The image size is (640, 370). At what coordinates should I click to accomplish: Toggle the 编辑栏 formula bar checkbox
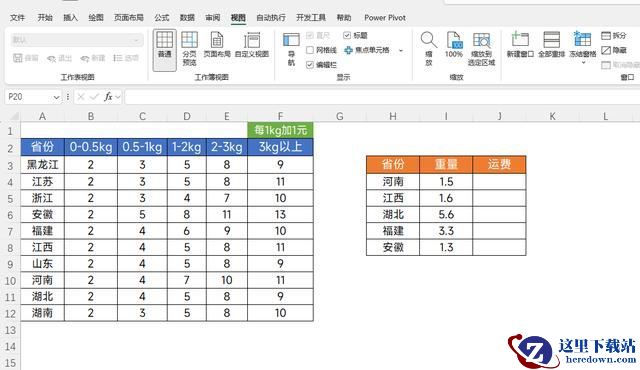(x=310, y=65)
